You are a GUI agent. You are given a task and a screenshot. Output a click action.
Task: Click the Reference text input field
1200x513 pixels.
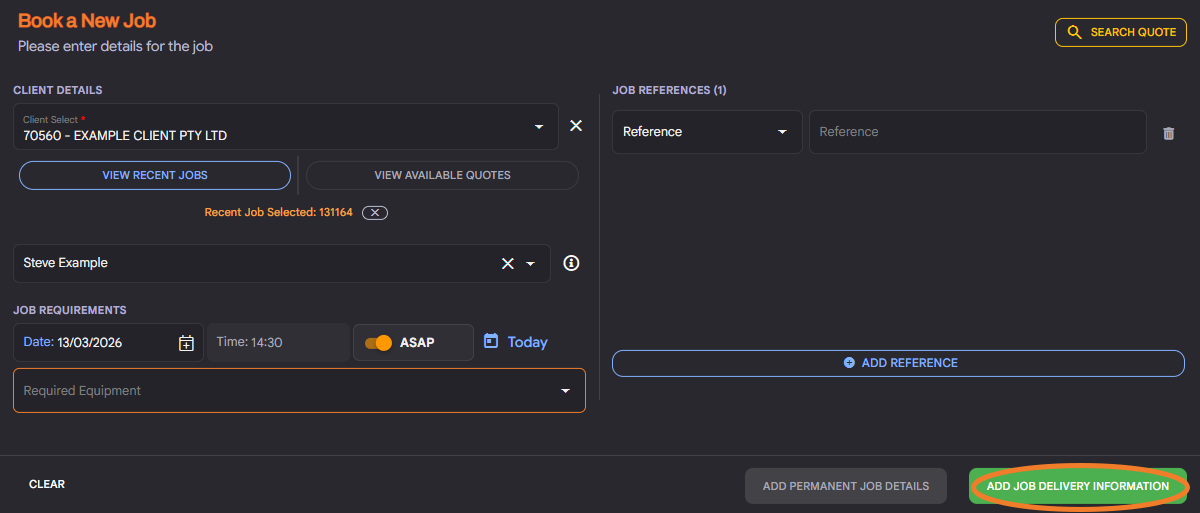coord(978,132)
